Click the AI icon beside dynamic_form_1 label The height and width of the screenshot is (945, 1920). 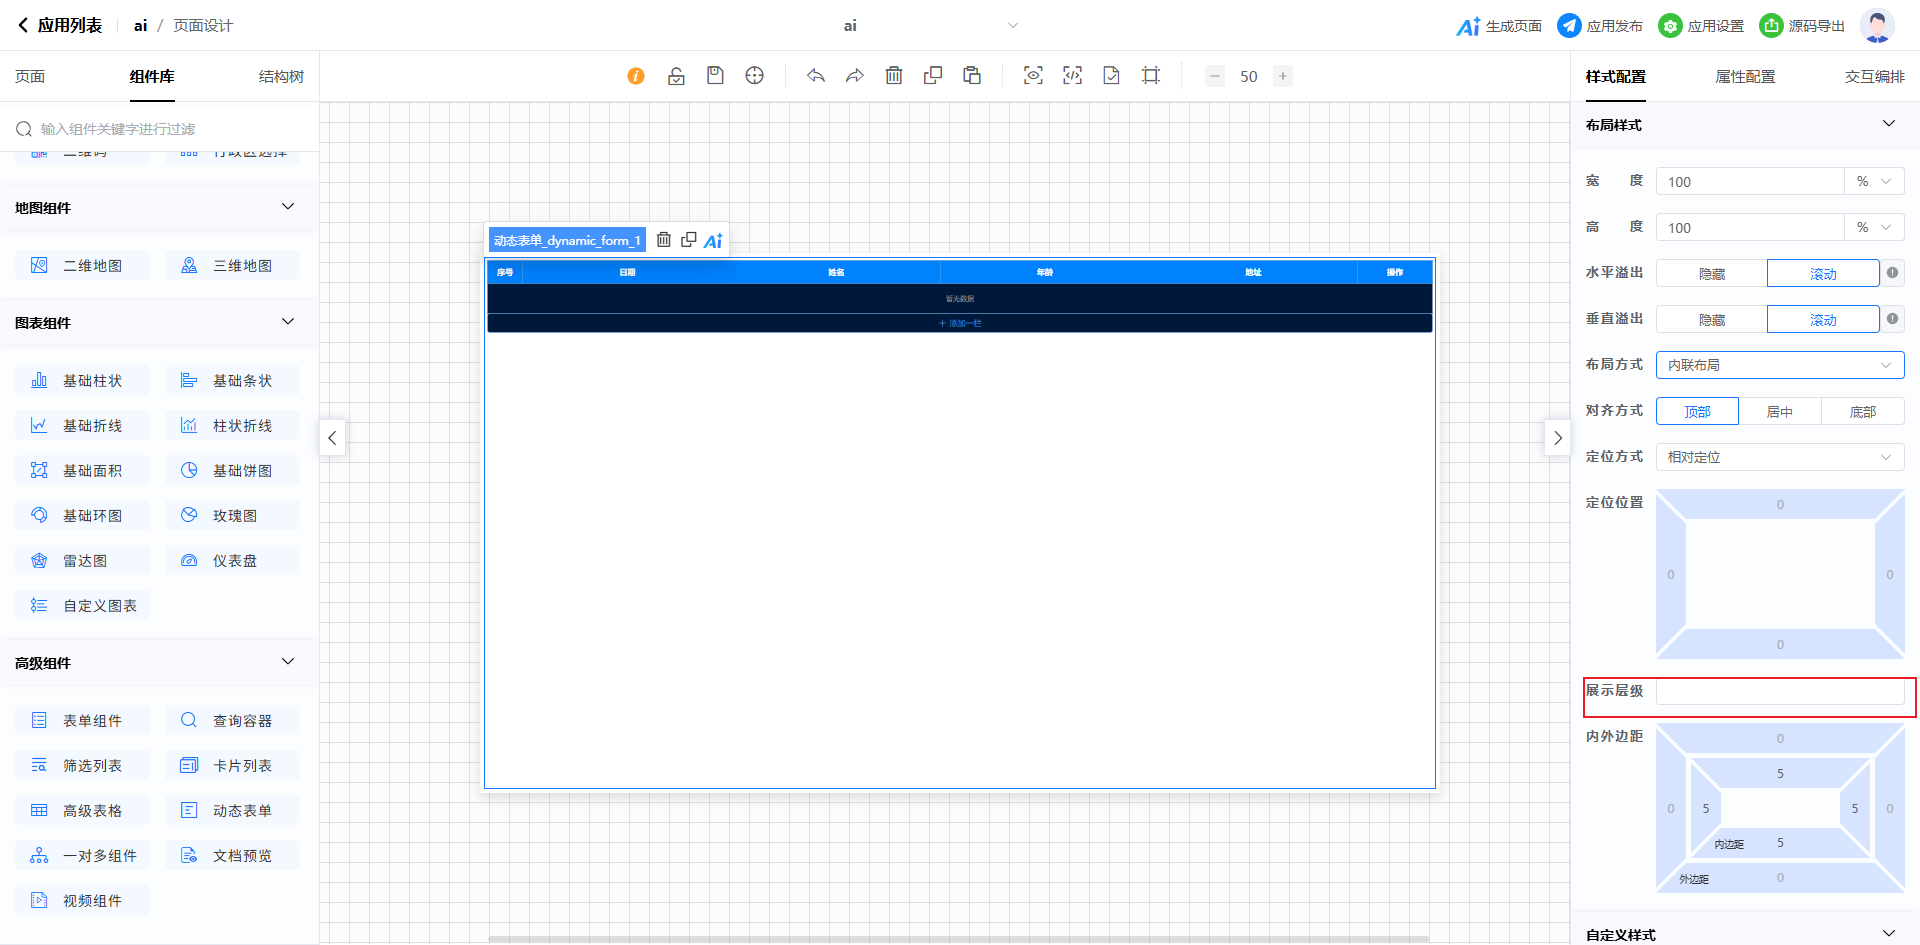pos(713,240)
